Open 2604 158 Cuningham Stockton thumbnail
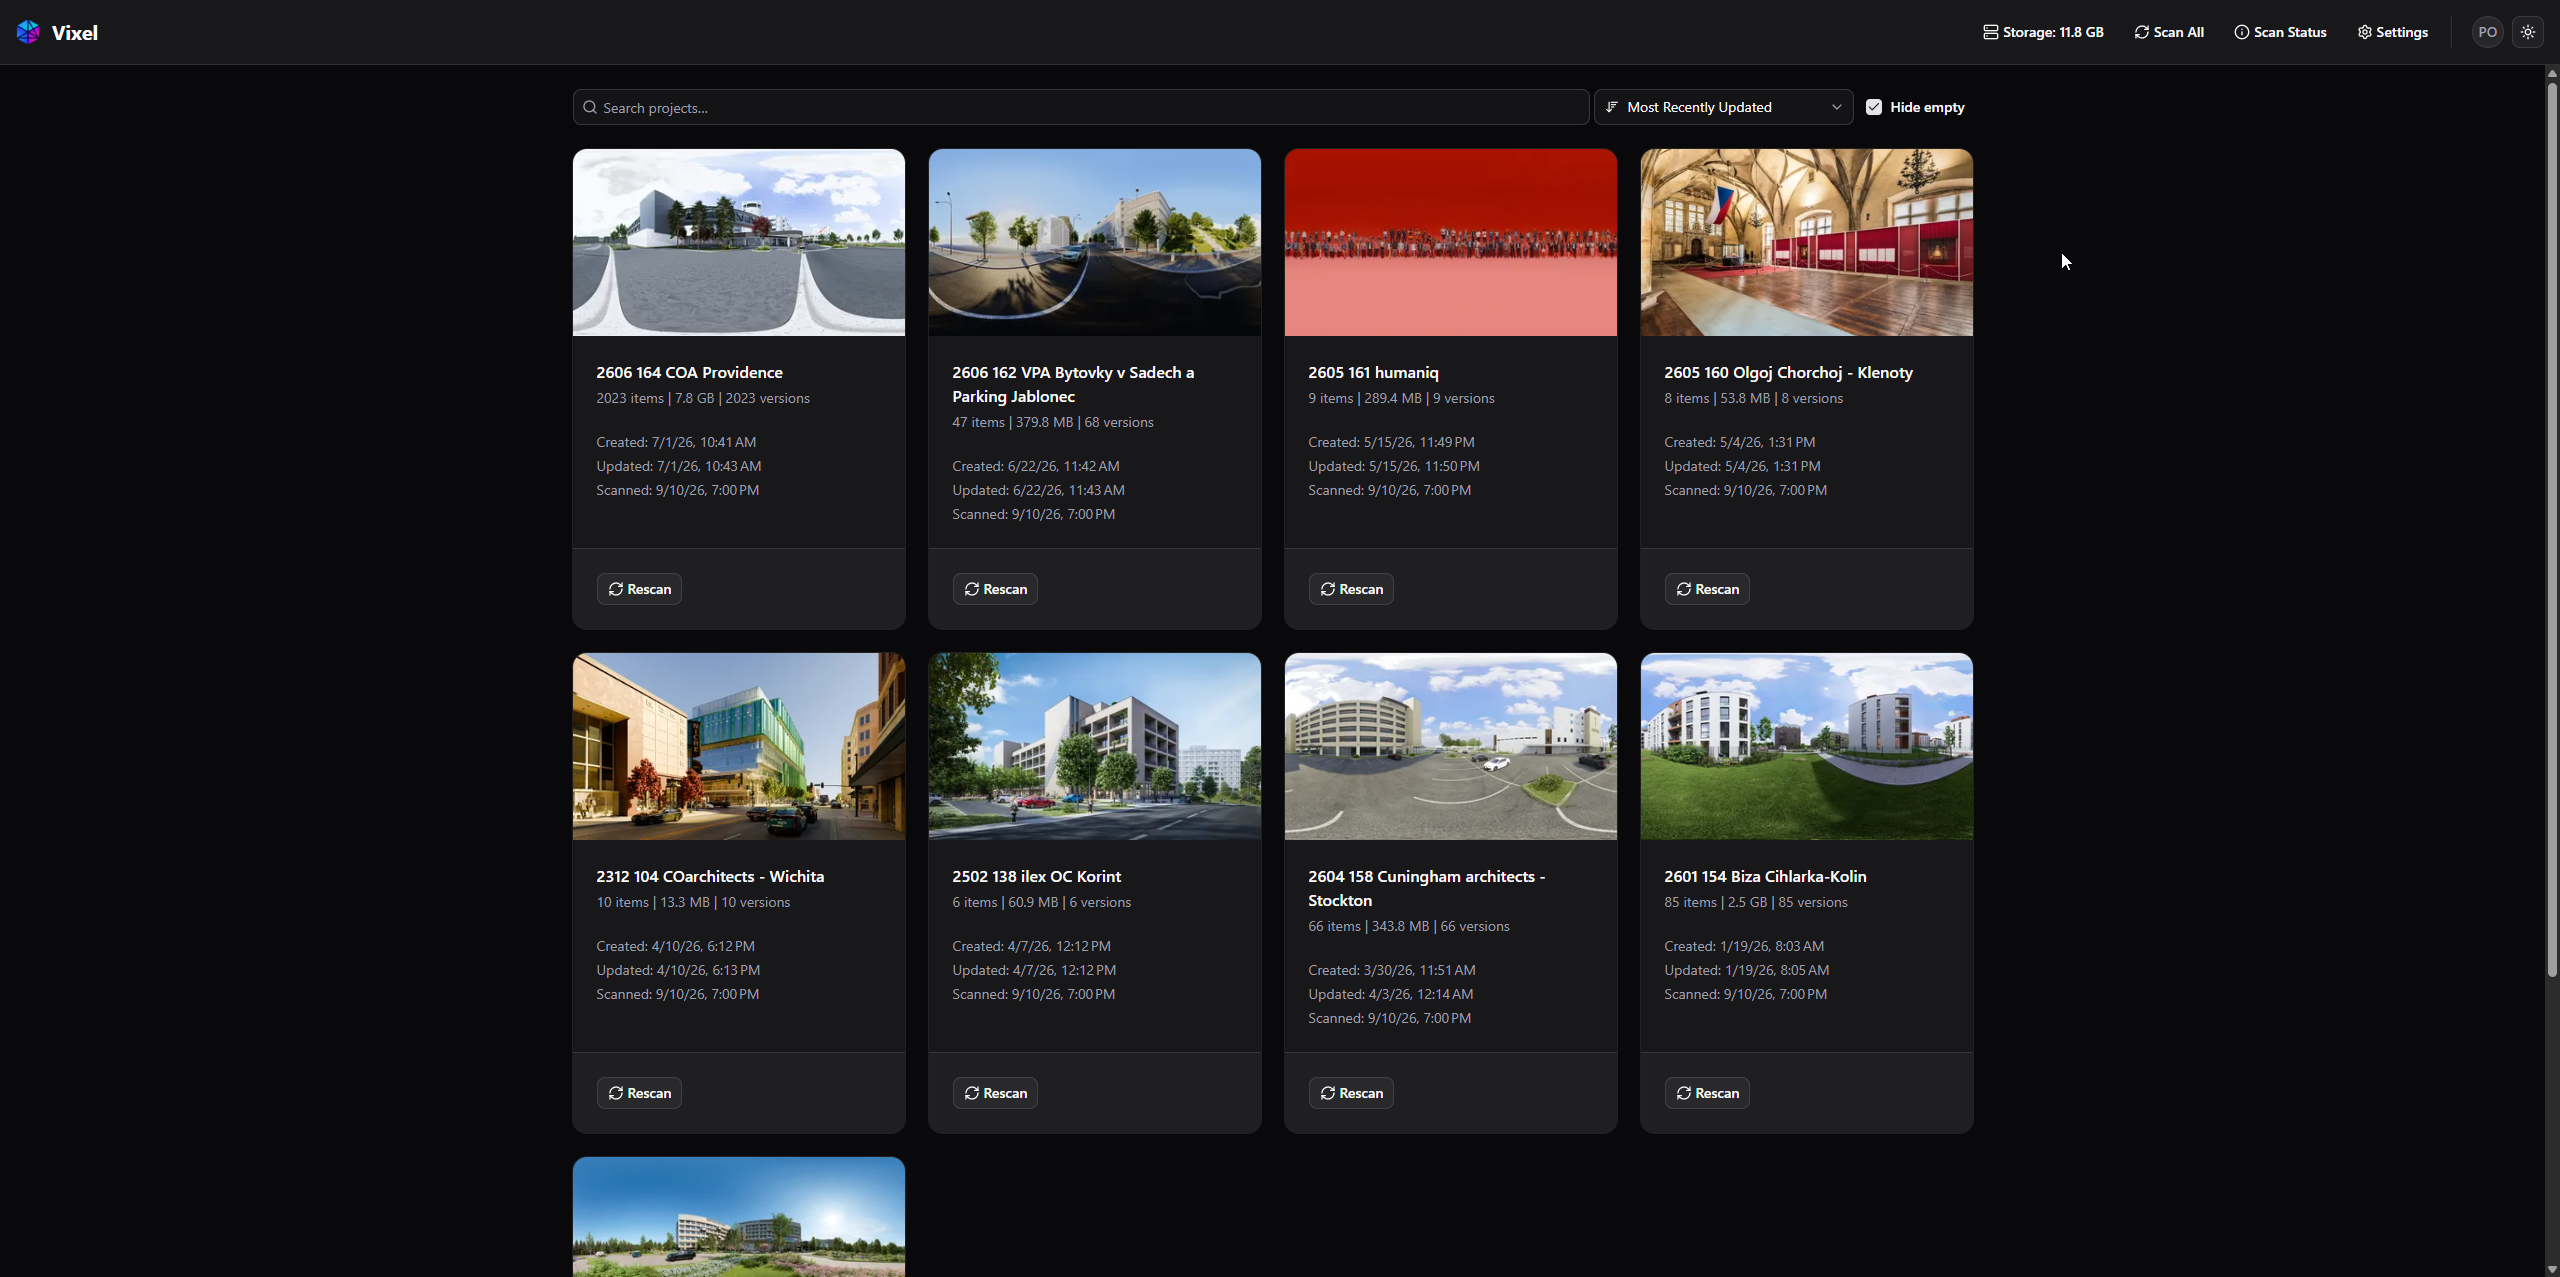 [1451, 746]
